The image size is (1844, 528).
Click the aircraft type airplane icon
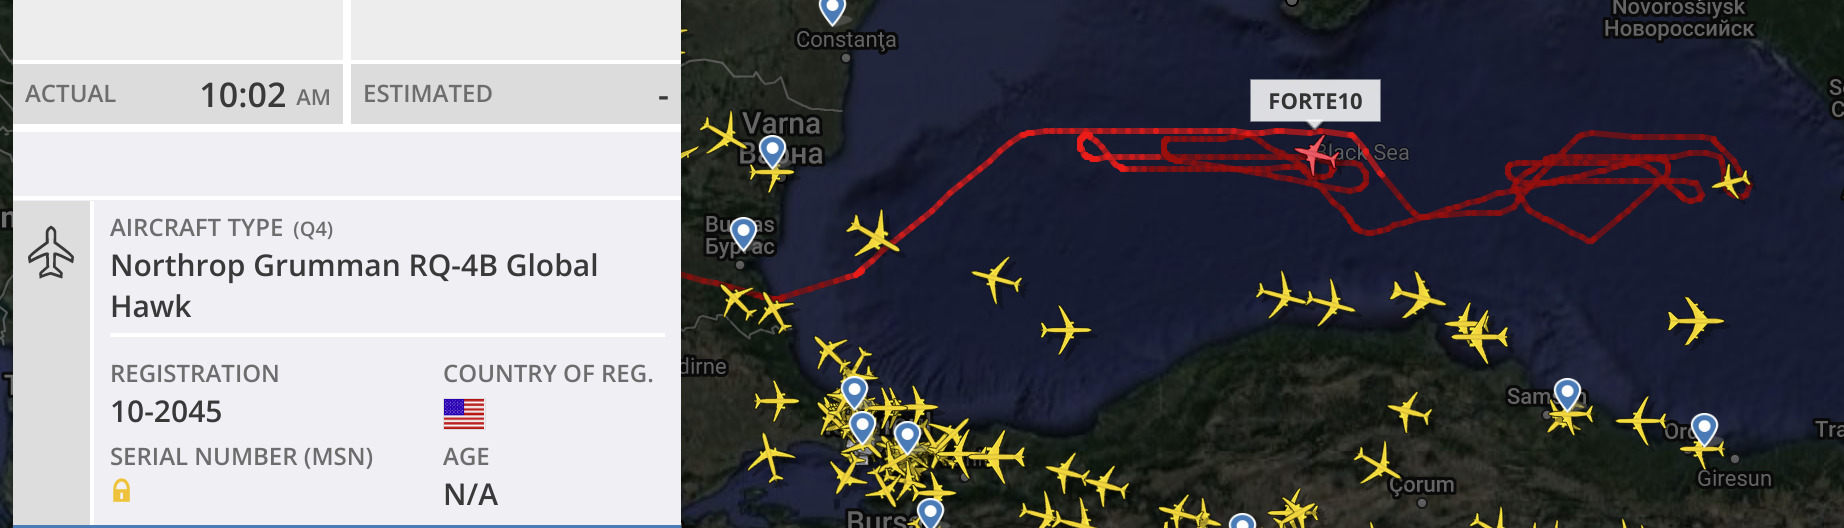point(51,252)
